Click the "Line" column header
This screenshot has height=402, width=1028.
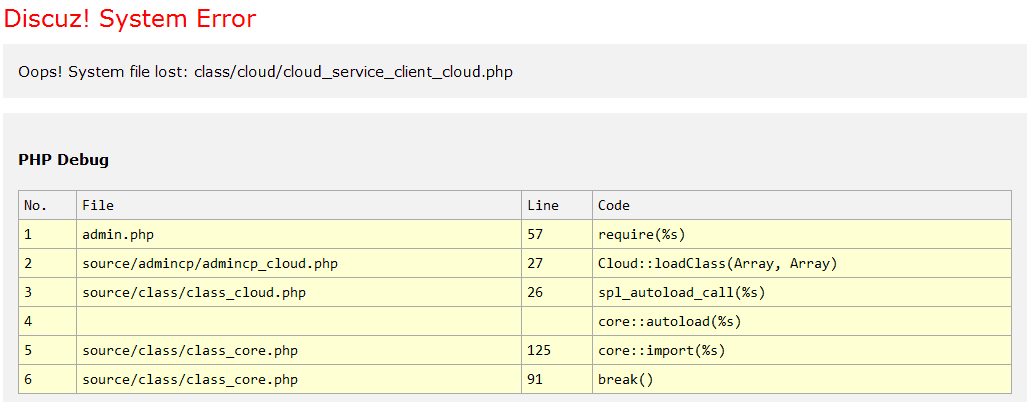coord(557,205)
